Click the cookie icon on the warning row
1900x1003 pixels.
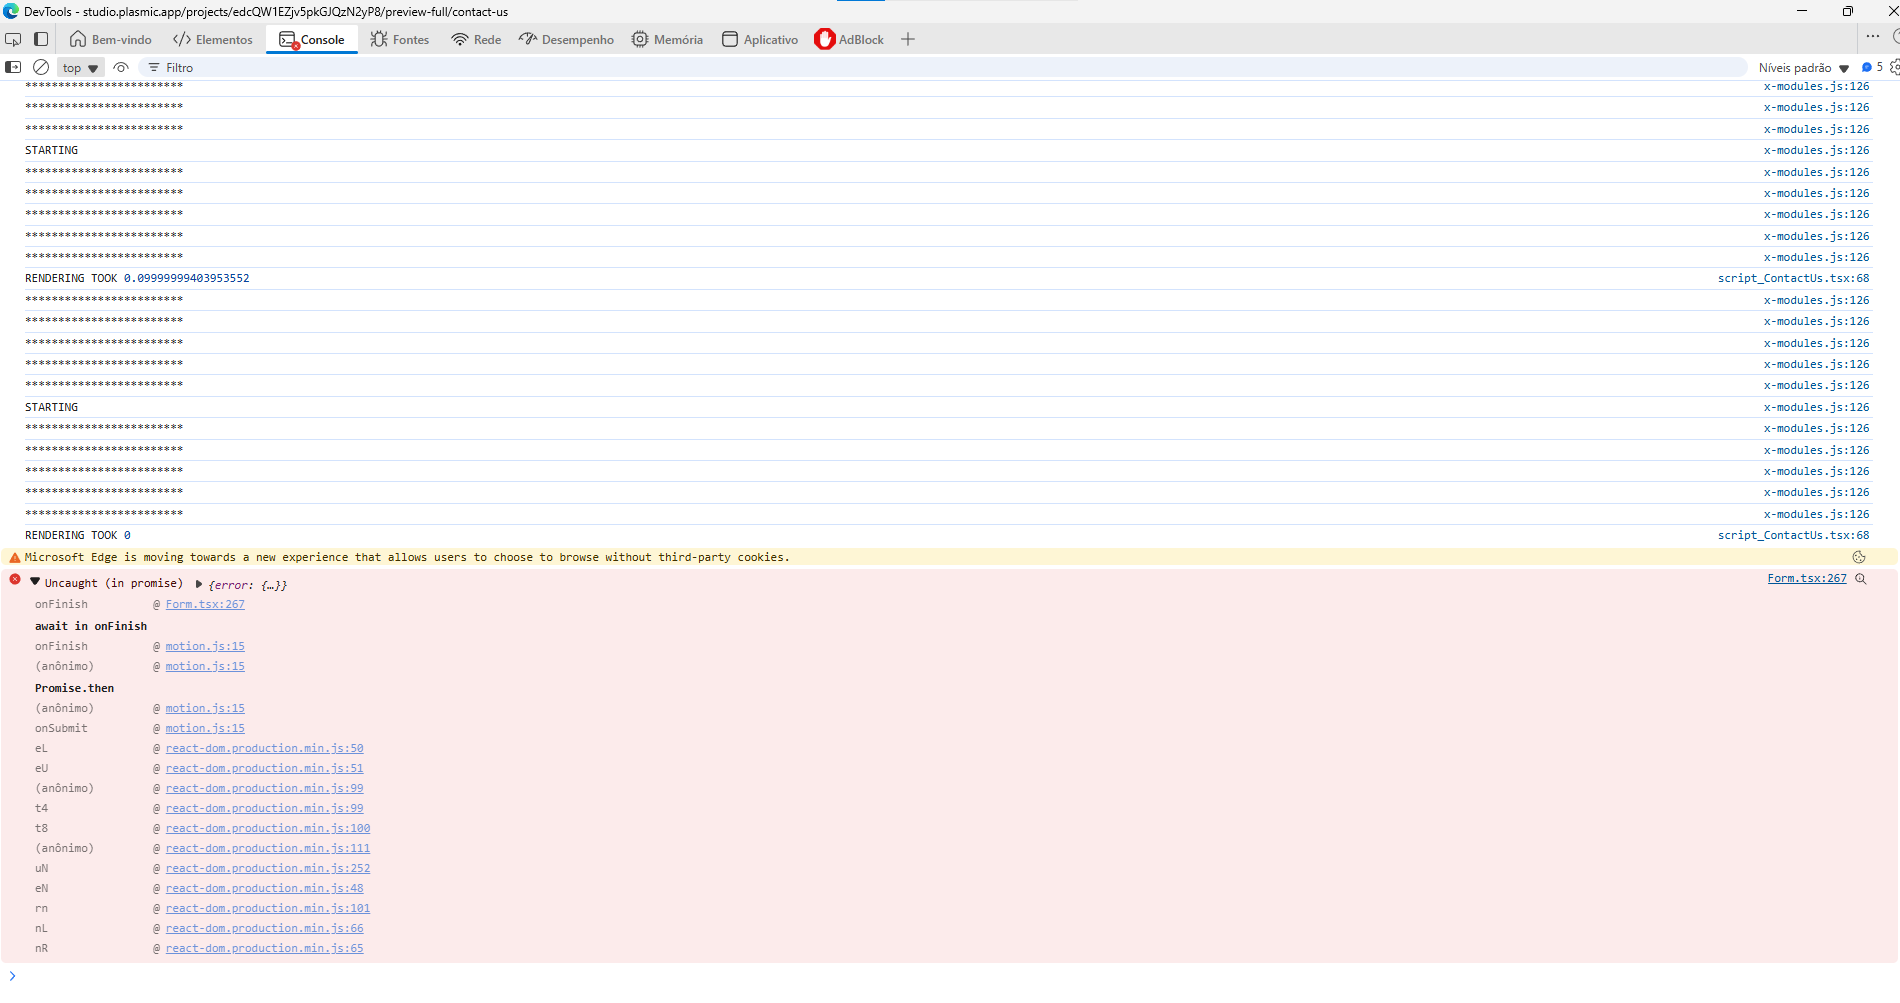click(1859, 558)
